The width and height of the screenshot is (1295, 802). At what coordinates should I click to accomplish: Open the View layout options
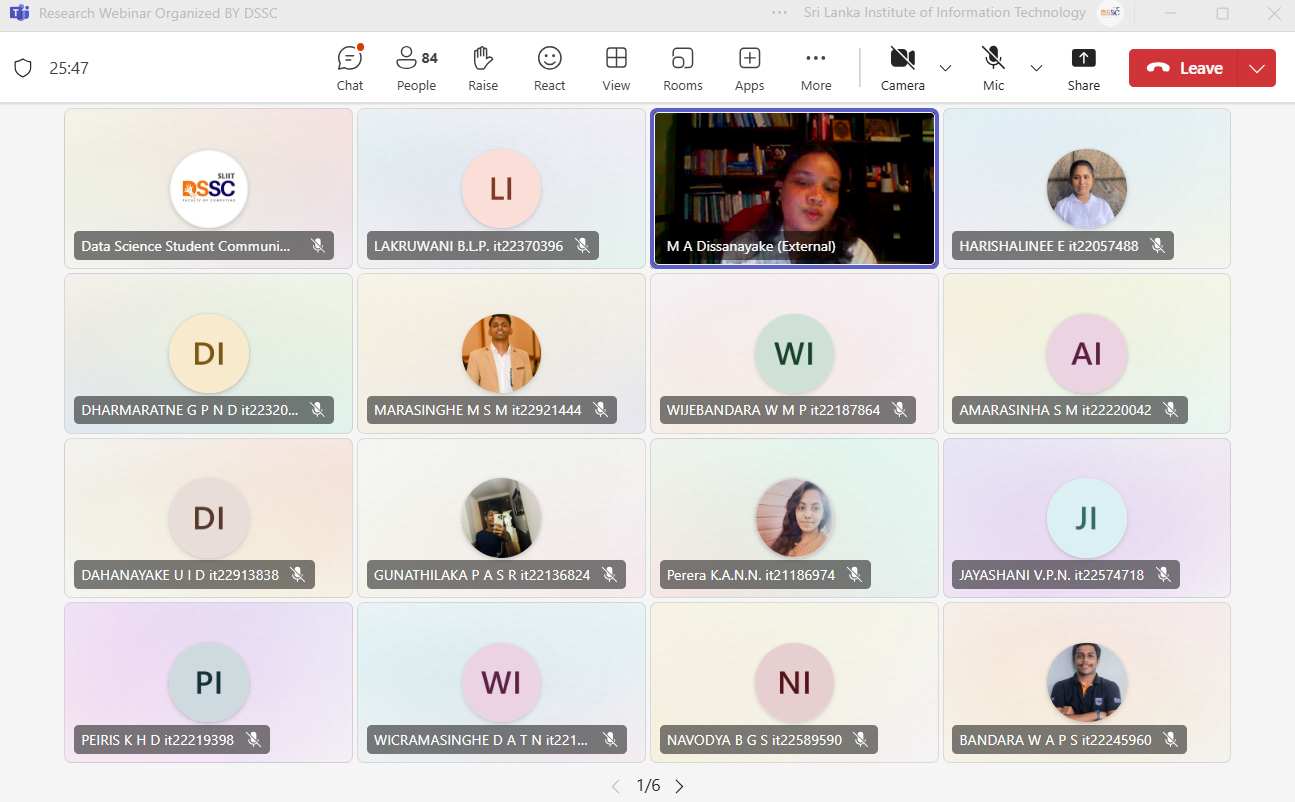tap(616, 68)
